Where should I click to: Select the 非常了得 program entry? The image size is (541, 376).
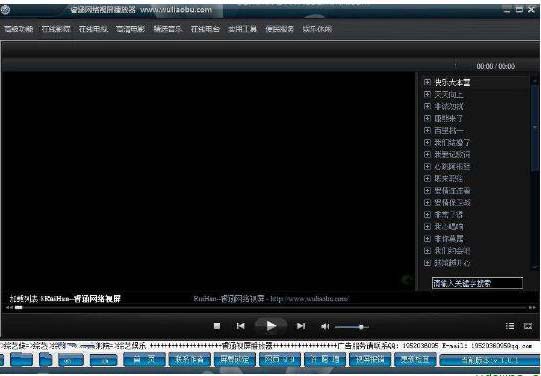coord(449,215)
